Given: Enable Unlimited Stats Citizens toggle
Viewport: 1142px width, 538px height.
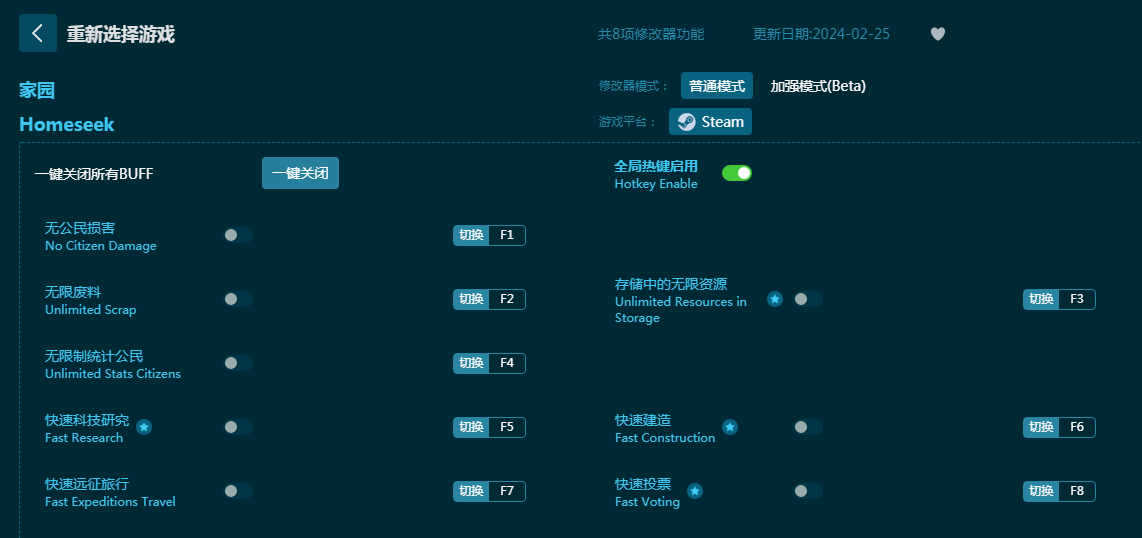Looking at the screenshot, I should (237, 363).
